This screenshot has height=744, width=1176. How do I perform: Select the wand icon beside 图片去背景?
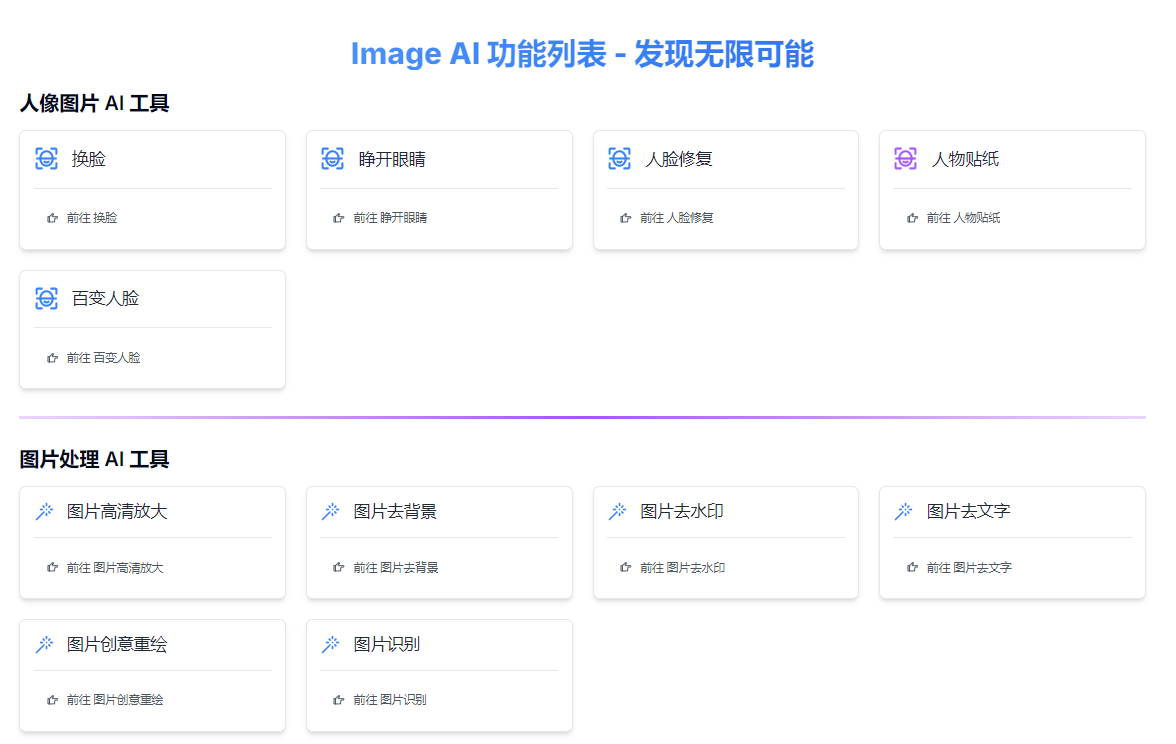point(331,512)
